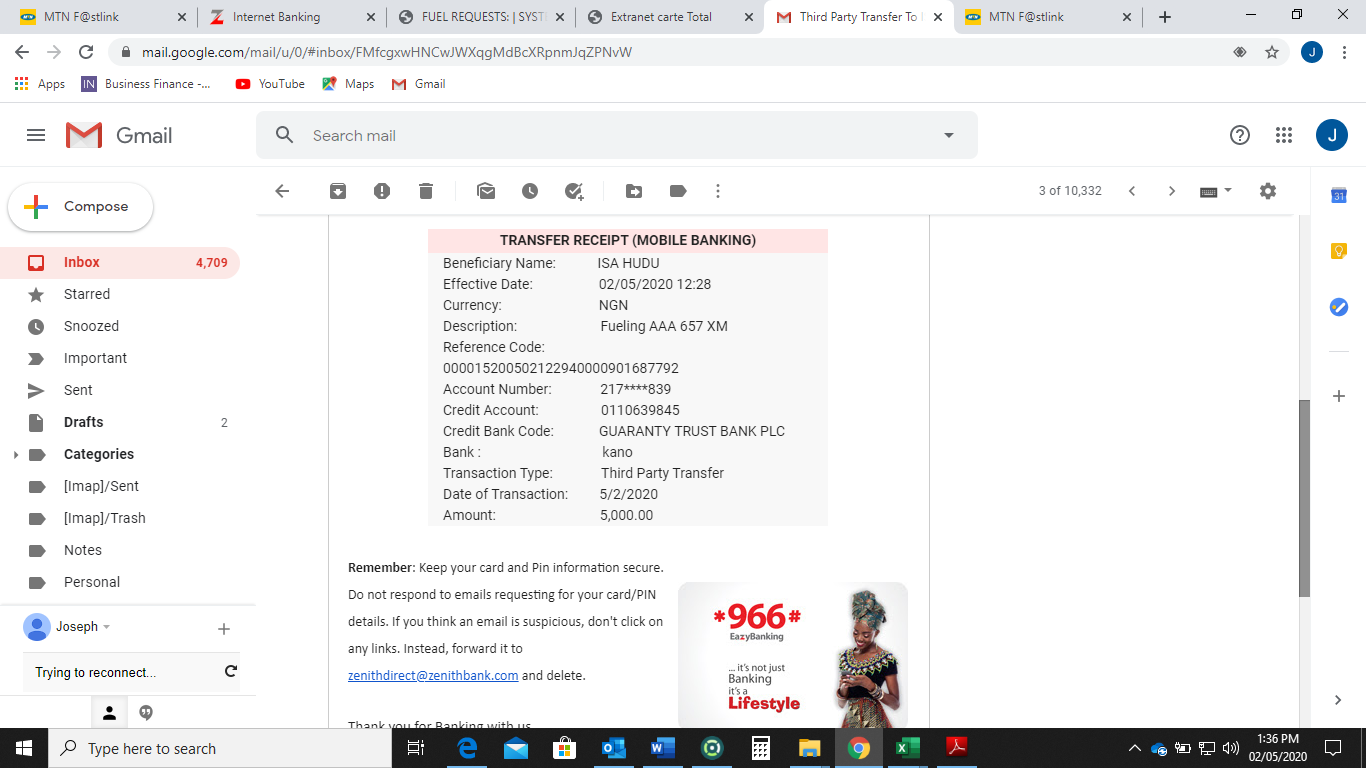This screenshot has height=768, width=1366.
Task: Open the Move to folder icon
Action: [634, 191]
